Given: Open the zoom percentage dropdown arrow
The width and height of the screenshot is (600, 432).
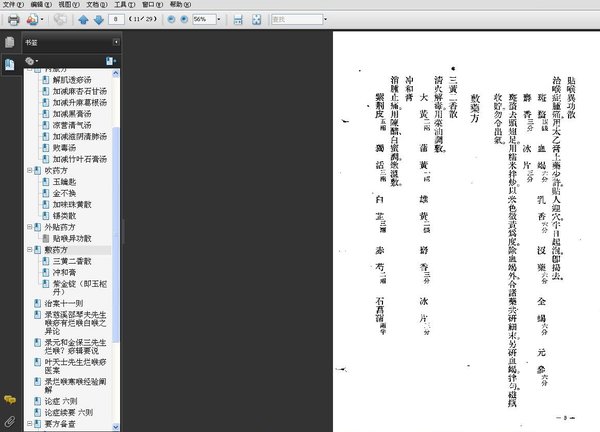Looking at the screenshot, I should tap(219, 19).
